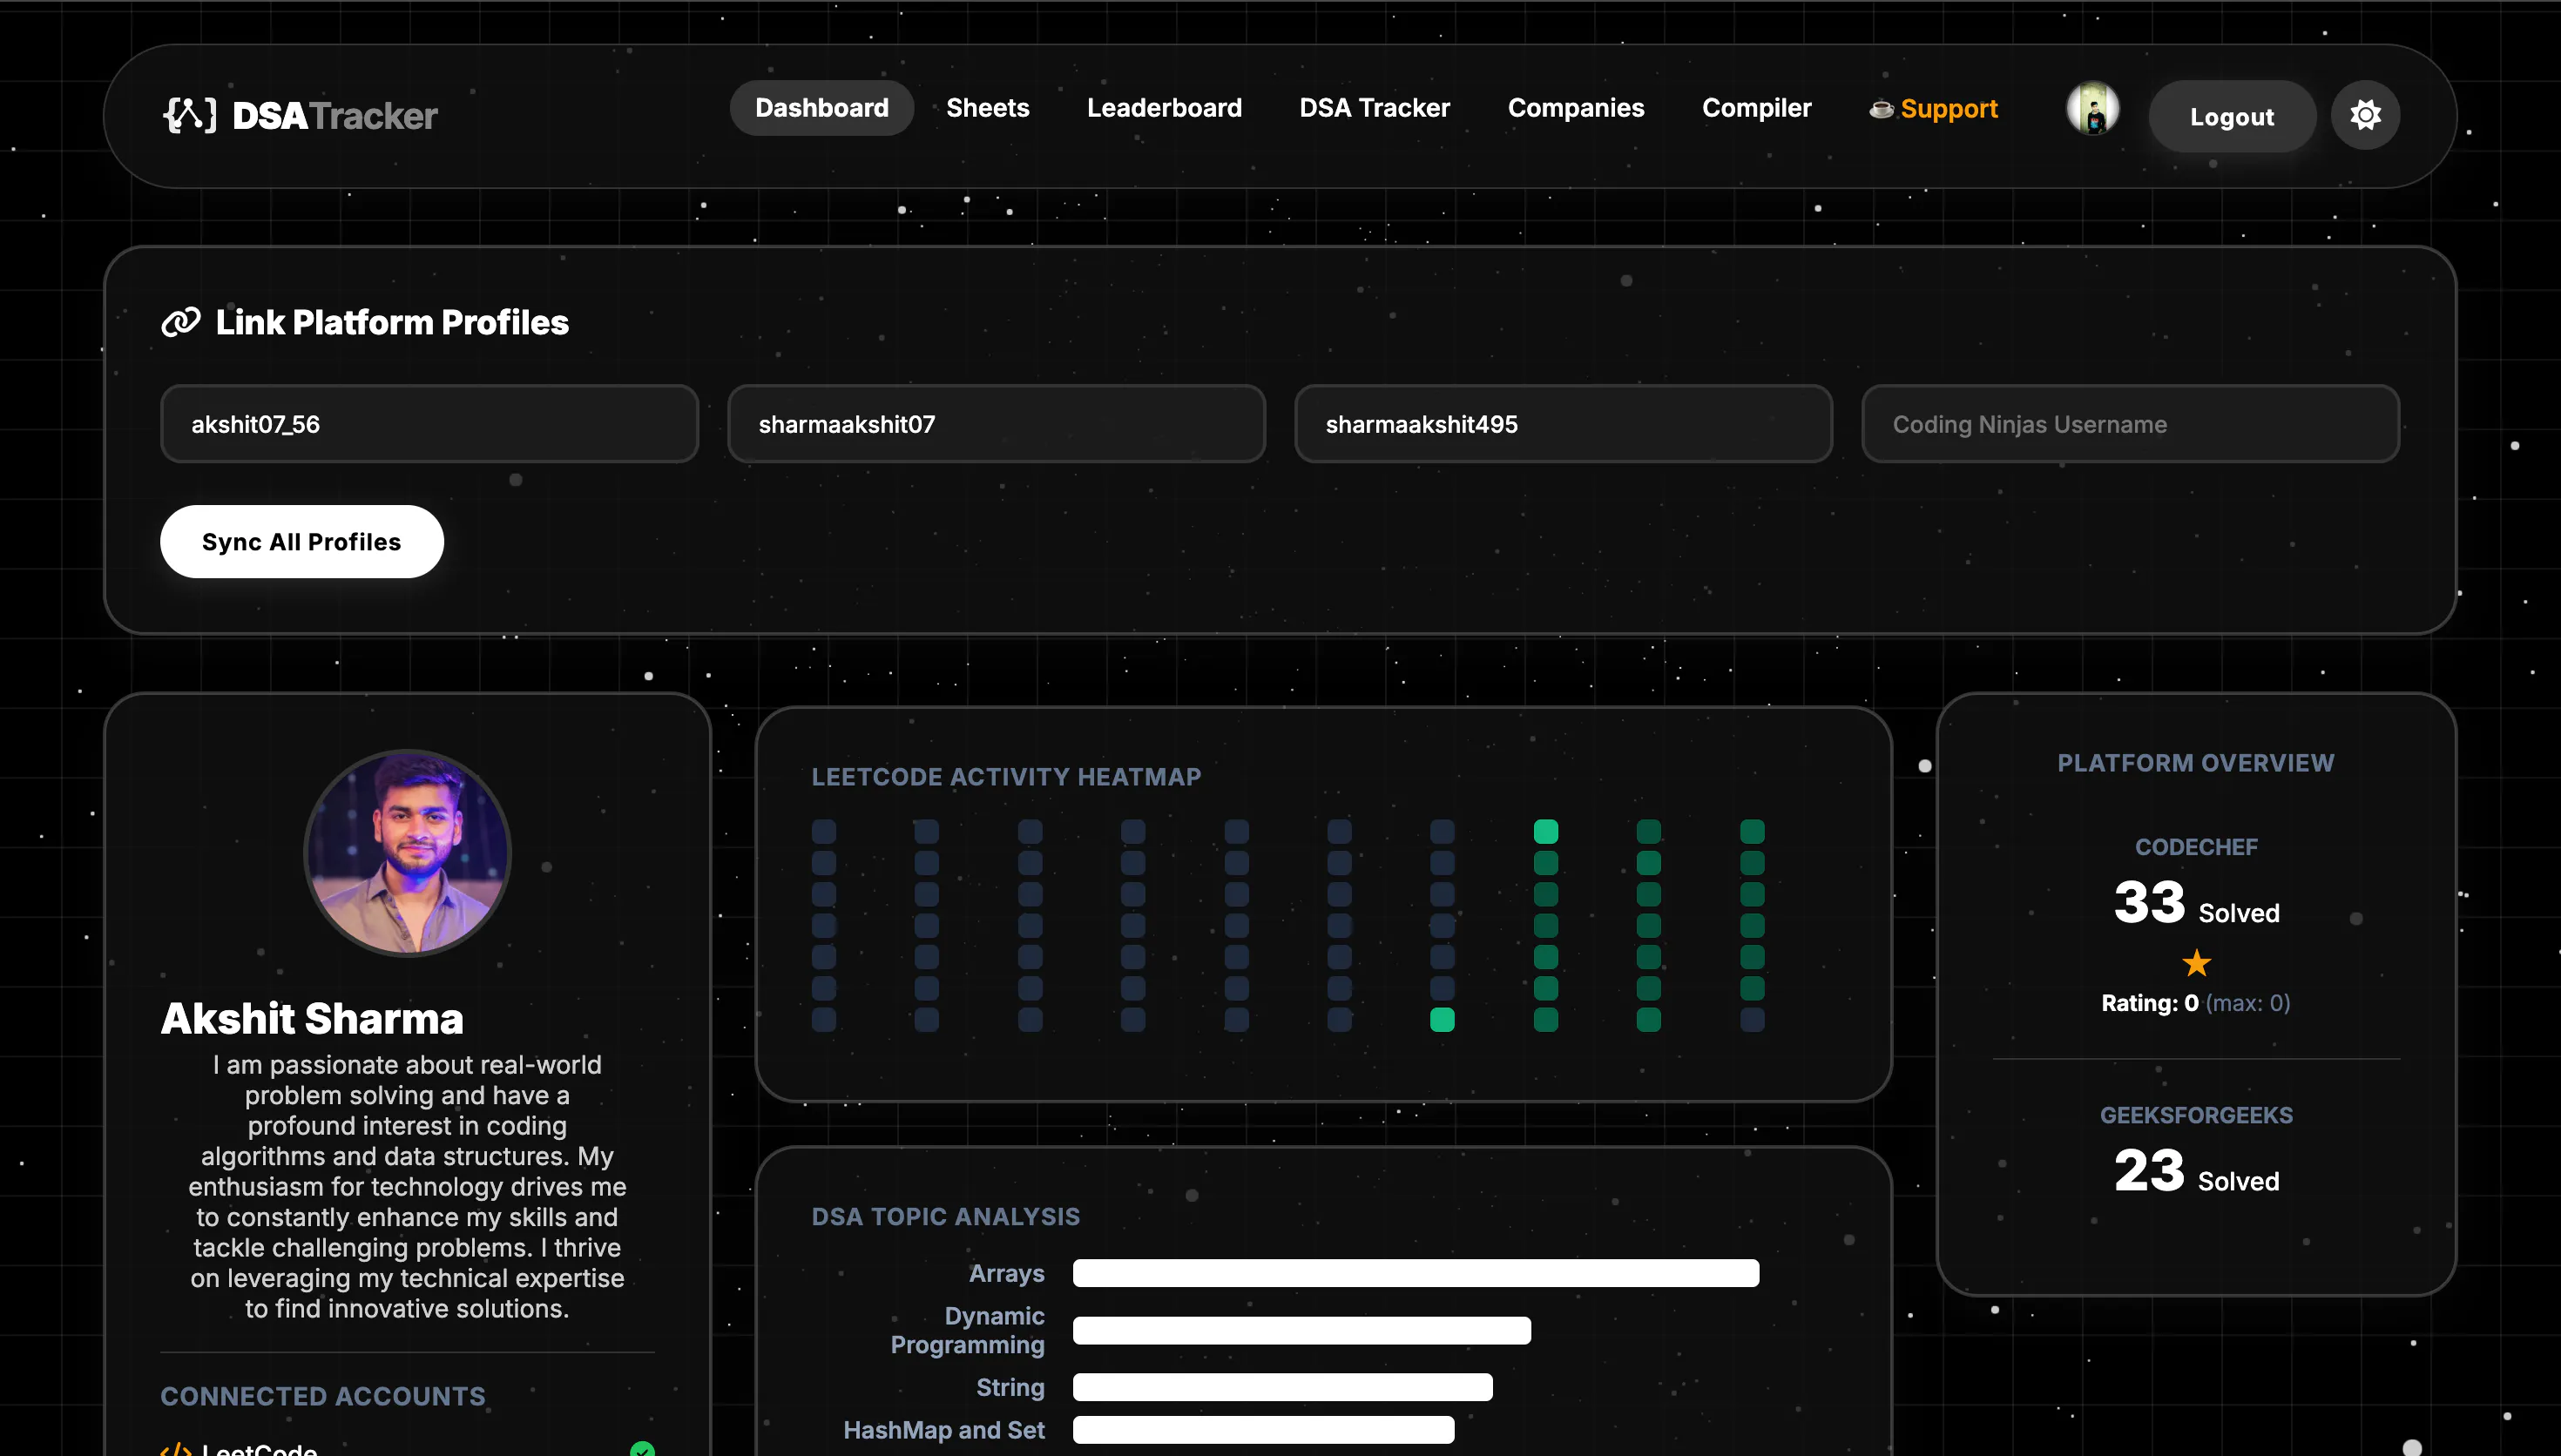Open the Compiler page
Screen dimensions: 2561x1456
[1757, 108]
